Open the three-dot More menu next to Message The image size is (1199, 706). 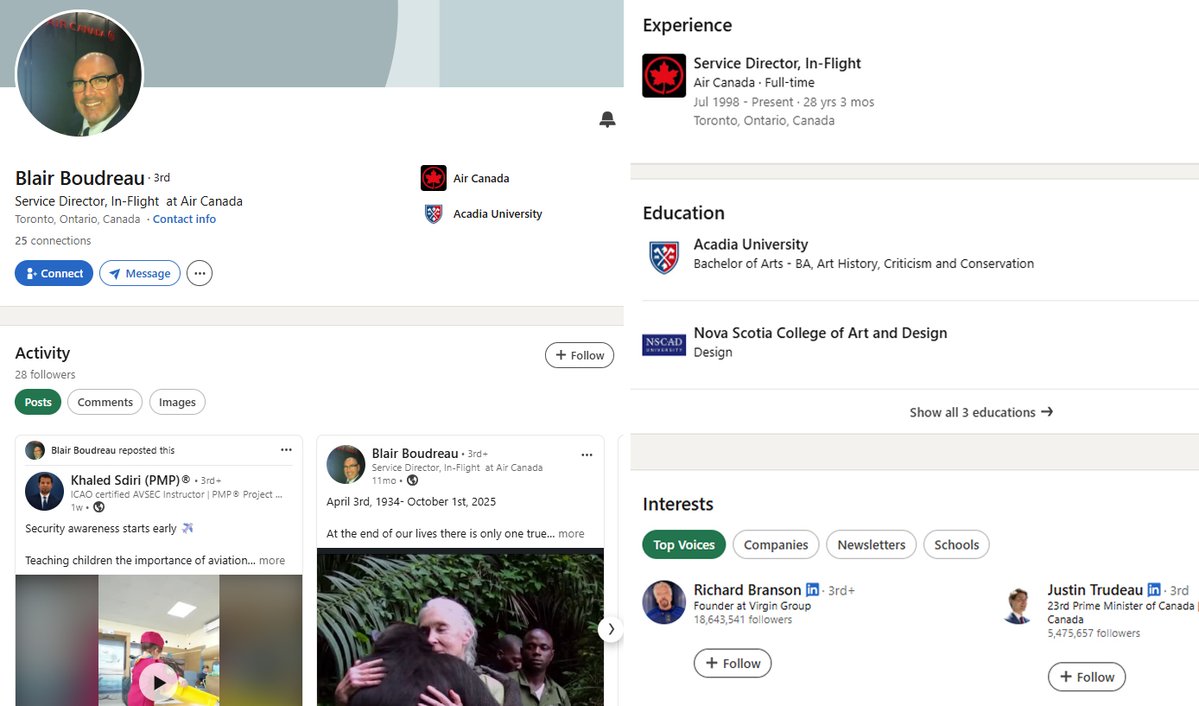[x=200, y=273]
